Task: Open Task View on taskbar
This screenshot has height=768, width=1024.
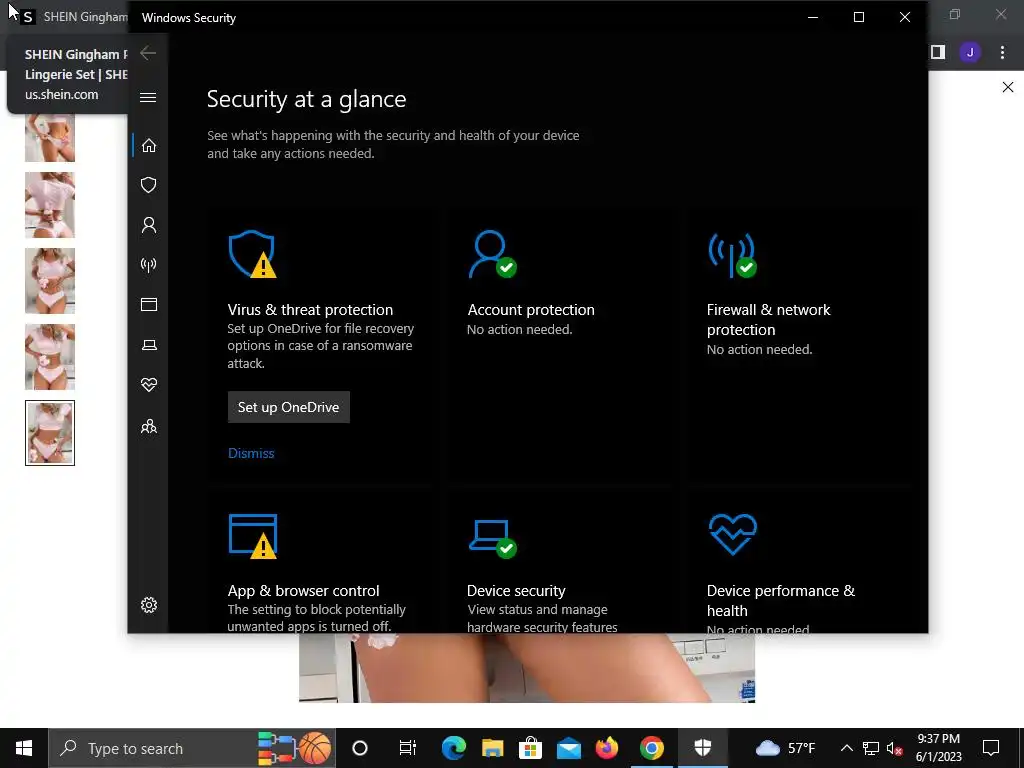Action: (408, 748)
